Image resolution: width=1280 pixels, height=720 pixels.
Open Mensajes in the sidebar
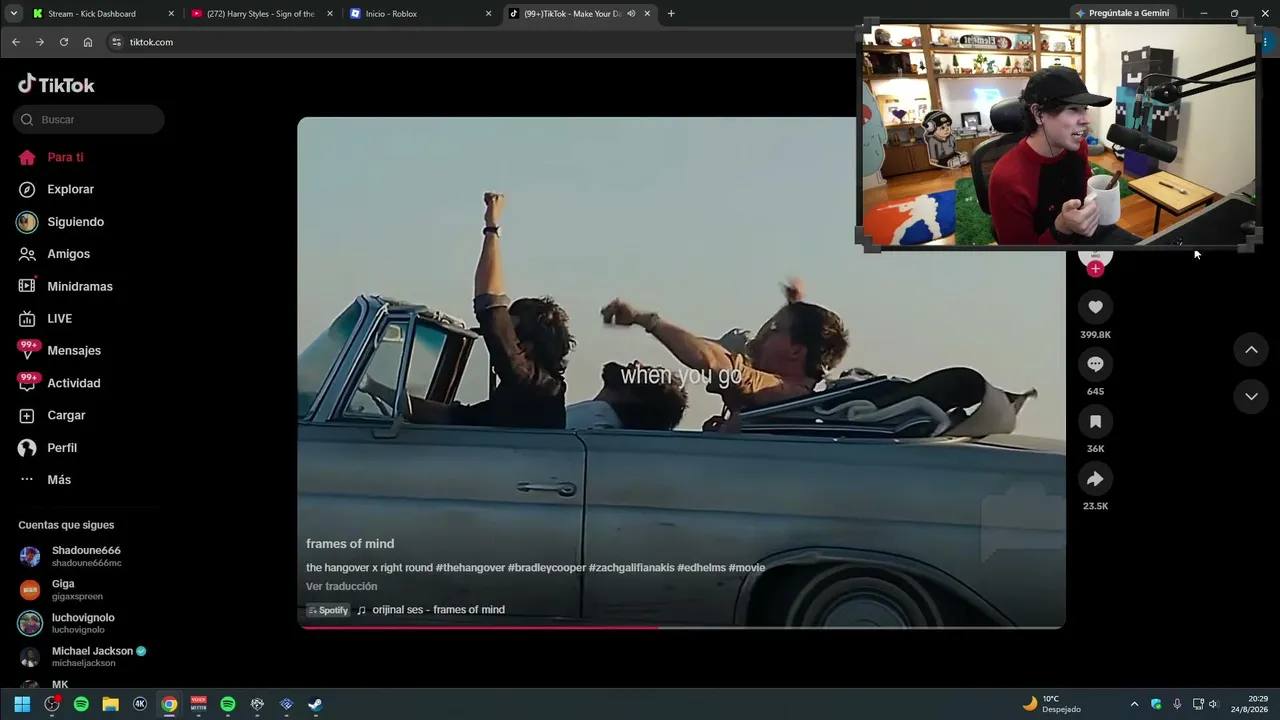[74, 351]
